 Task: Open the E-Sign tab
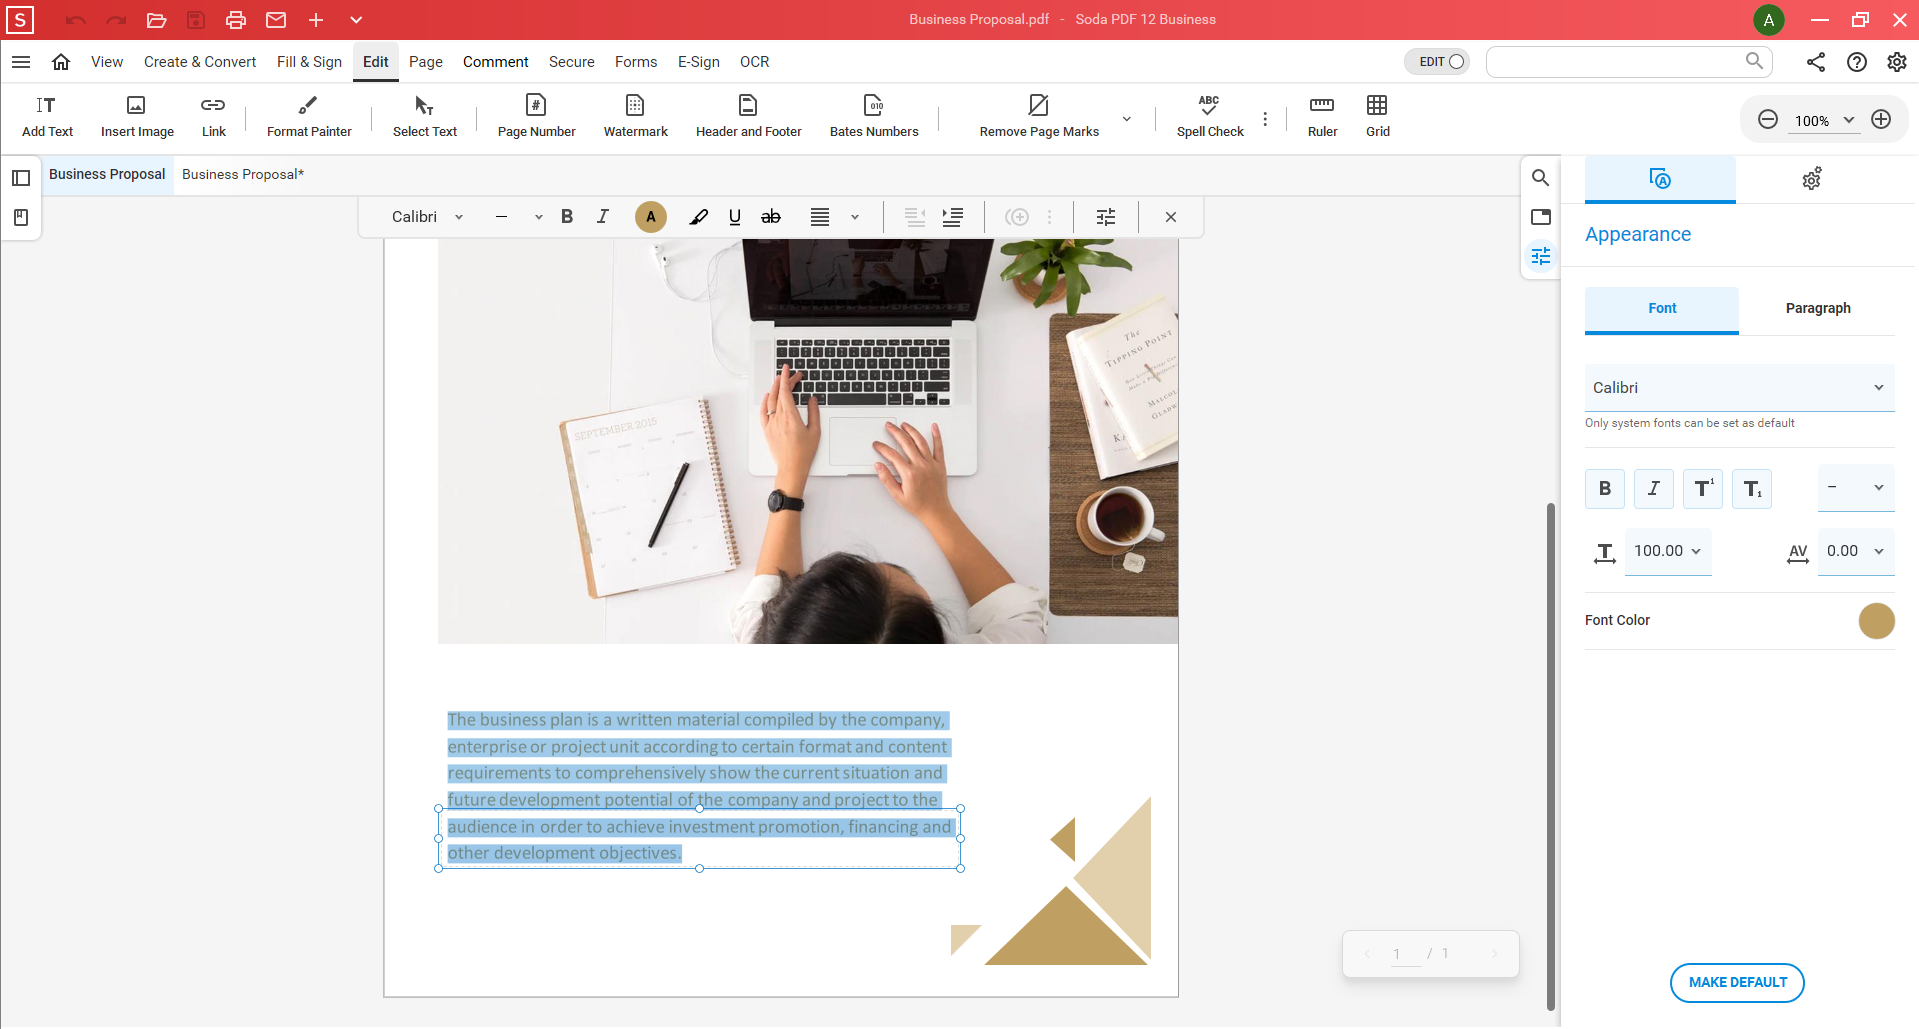click(699, 62)
